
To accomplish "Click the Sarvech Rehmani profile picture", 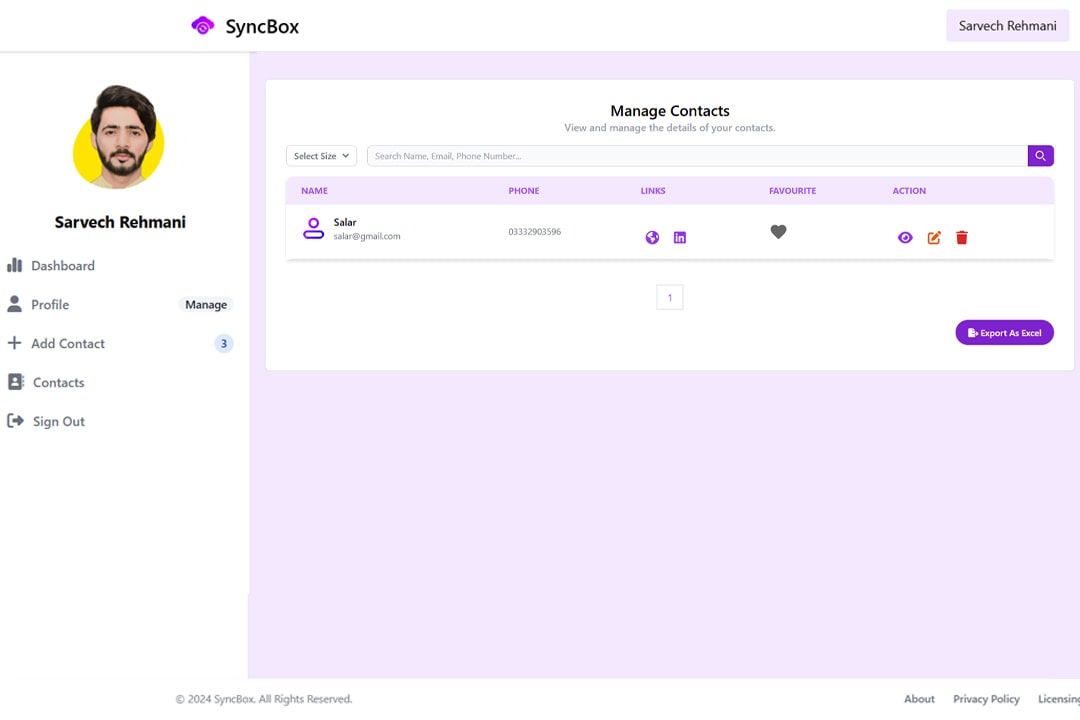I will 118,137.
